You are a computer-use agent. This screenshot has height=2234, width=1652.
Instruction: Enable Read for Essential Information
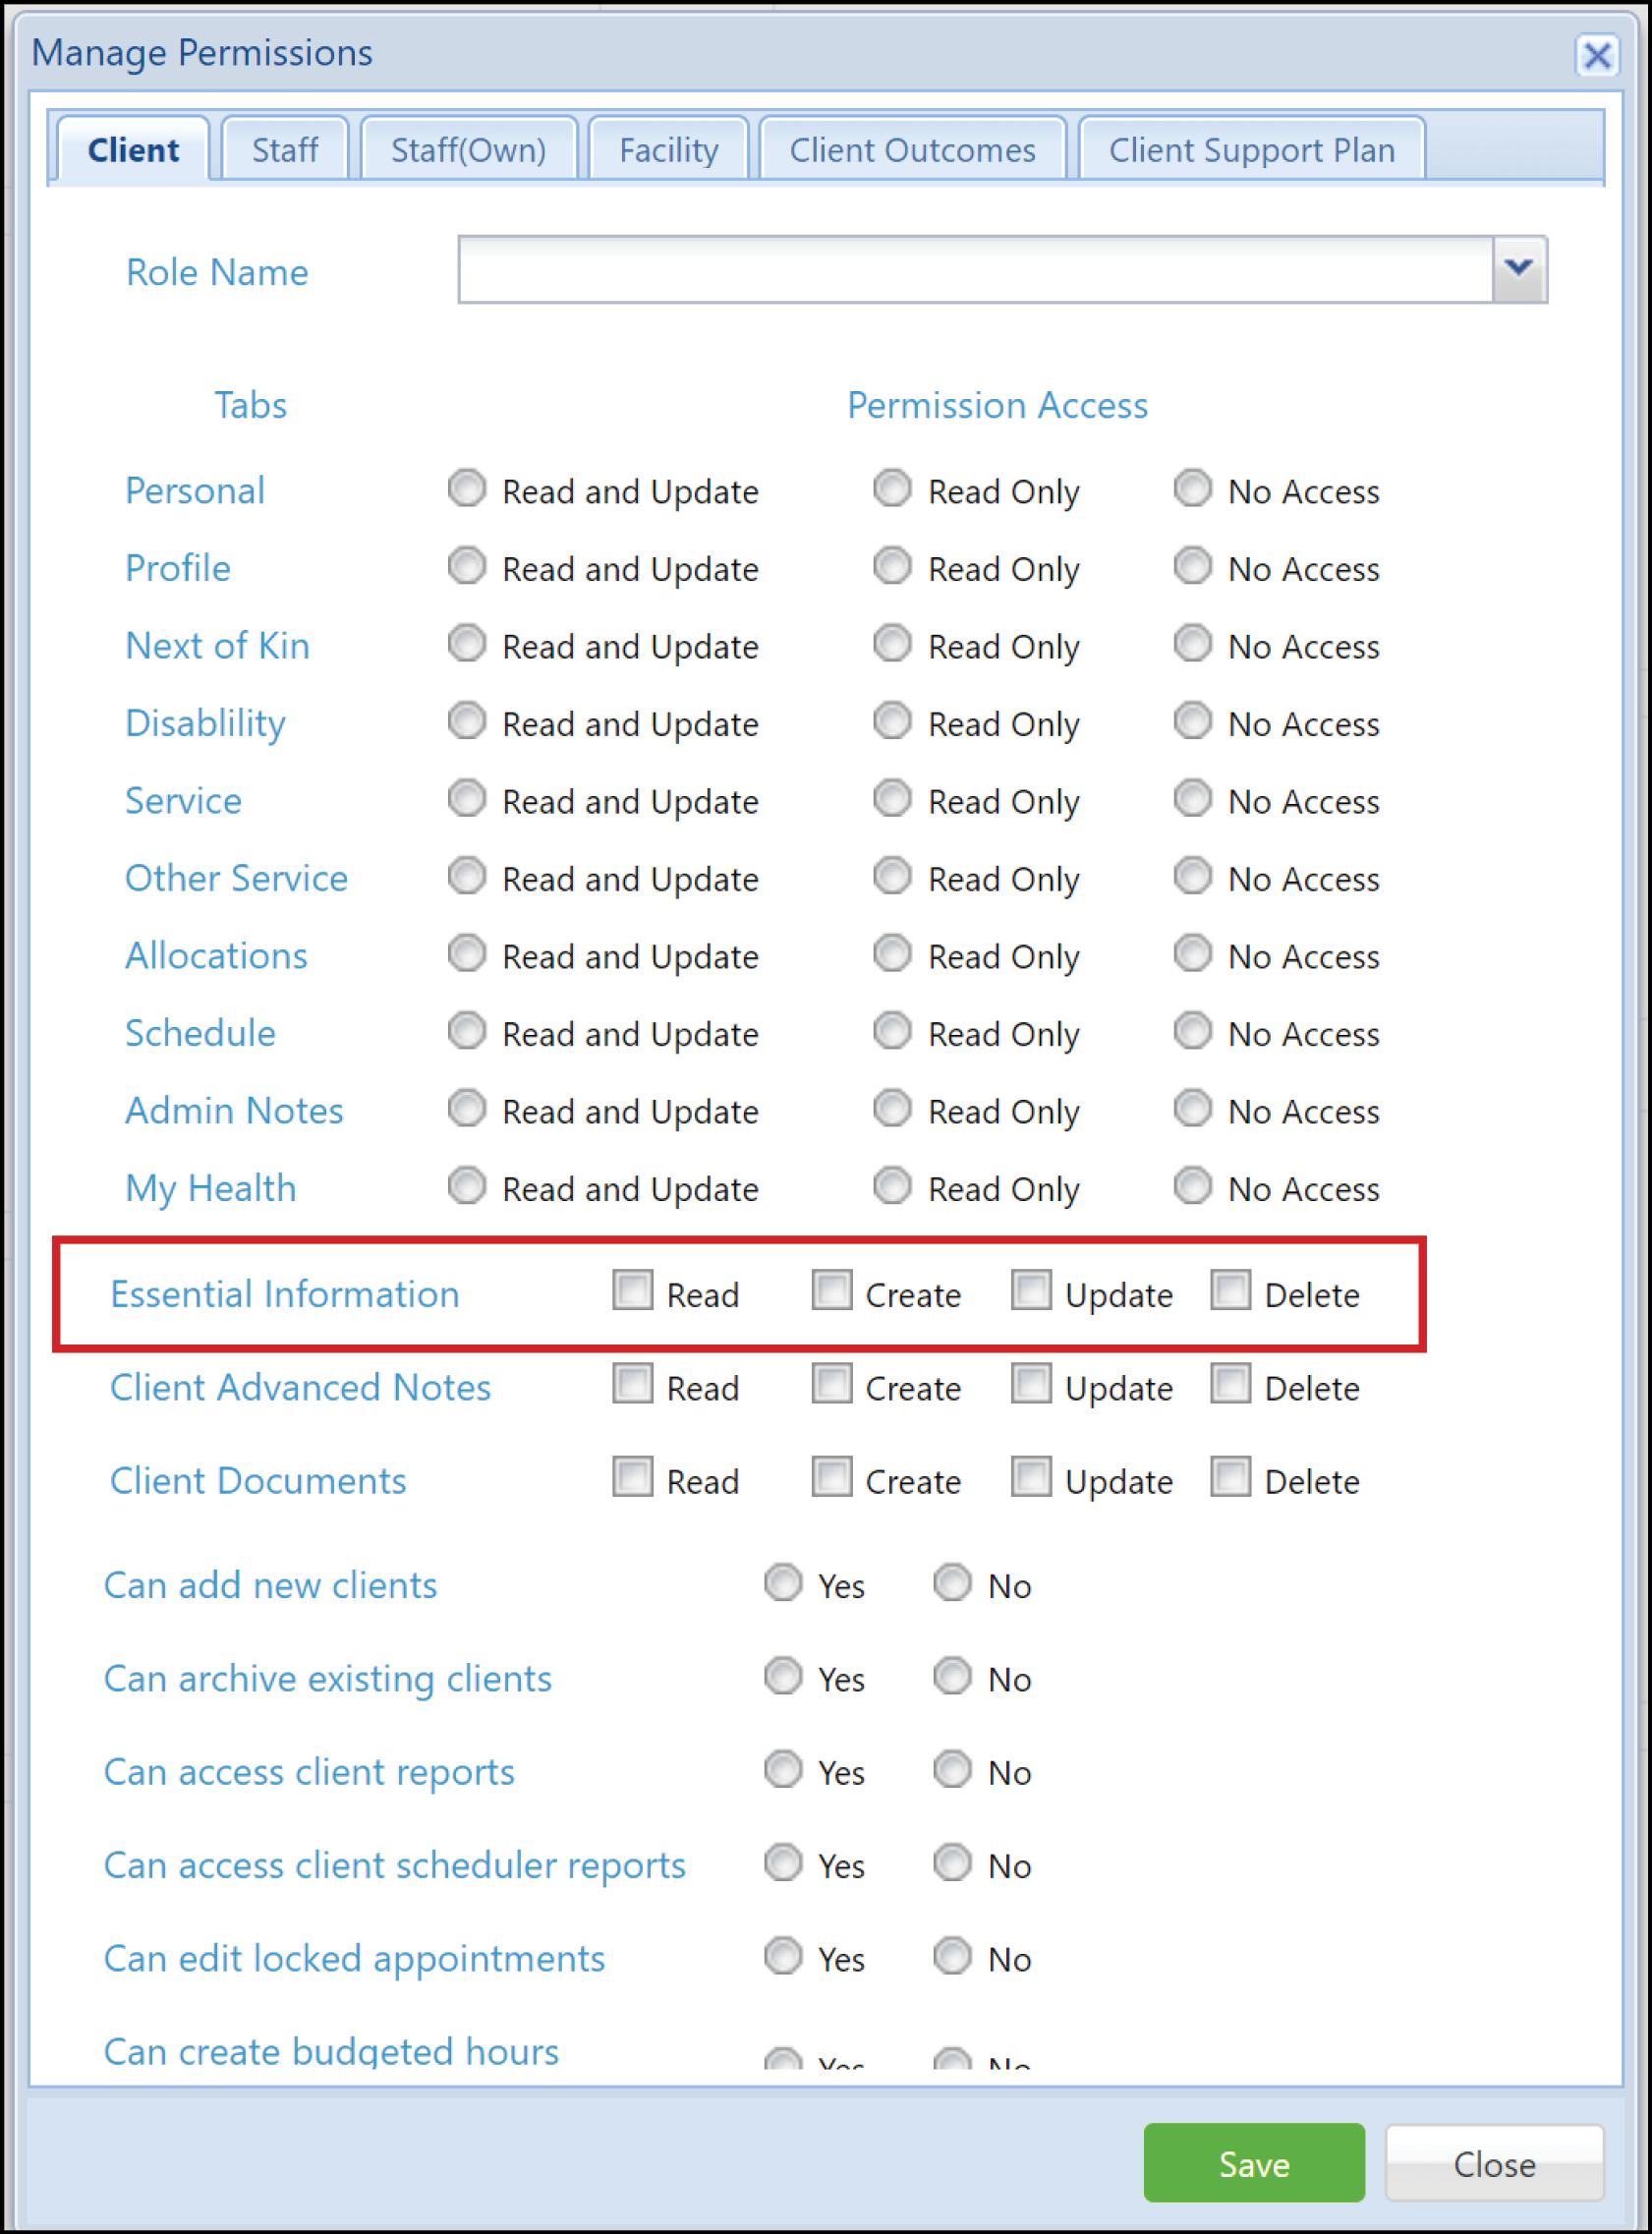[632, 1291]
